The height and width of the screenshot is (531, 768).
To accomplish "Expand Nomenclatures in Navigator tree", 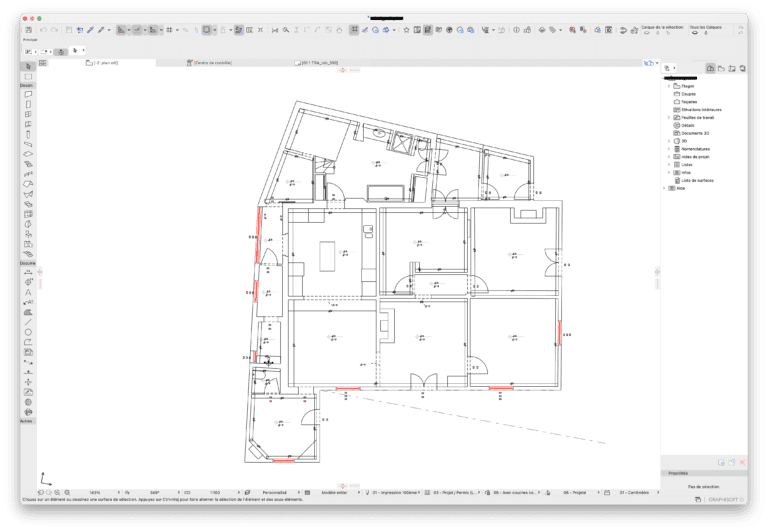I will [x=669, y=149].
